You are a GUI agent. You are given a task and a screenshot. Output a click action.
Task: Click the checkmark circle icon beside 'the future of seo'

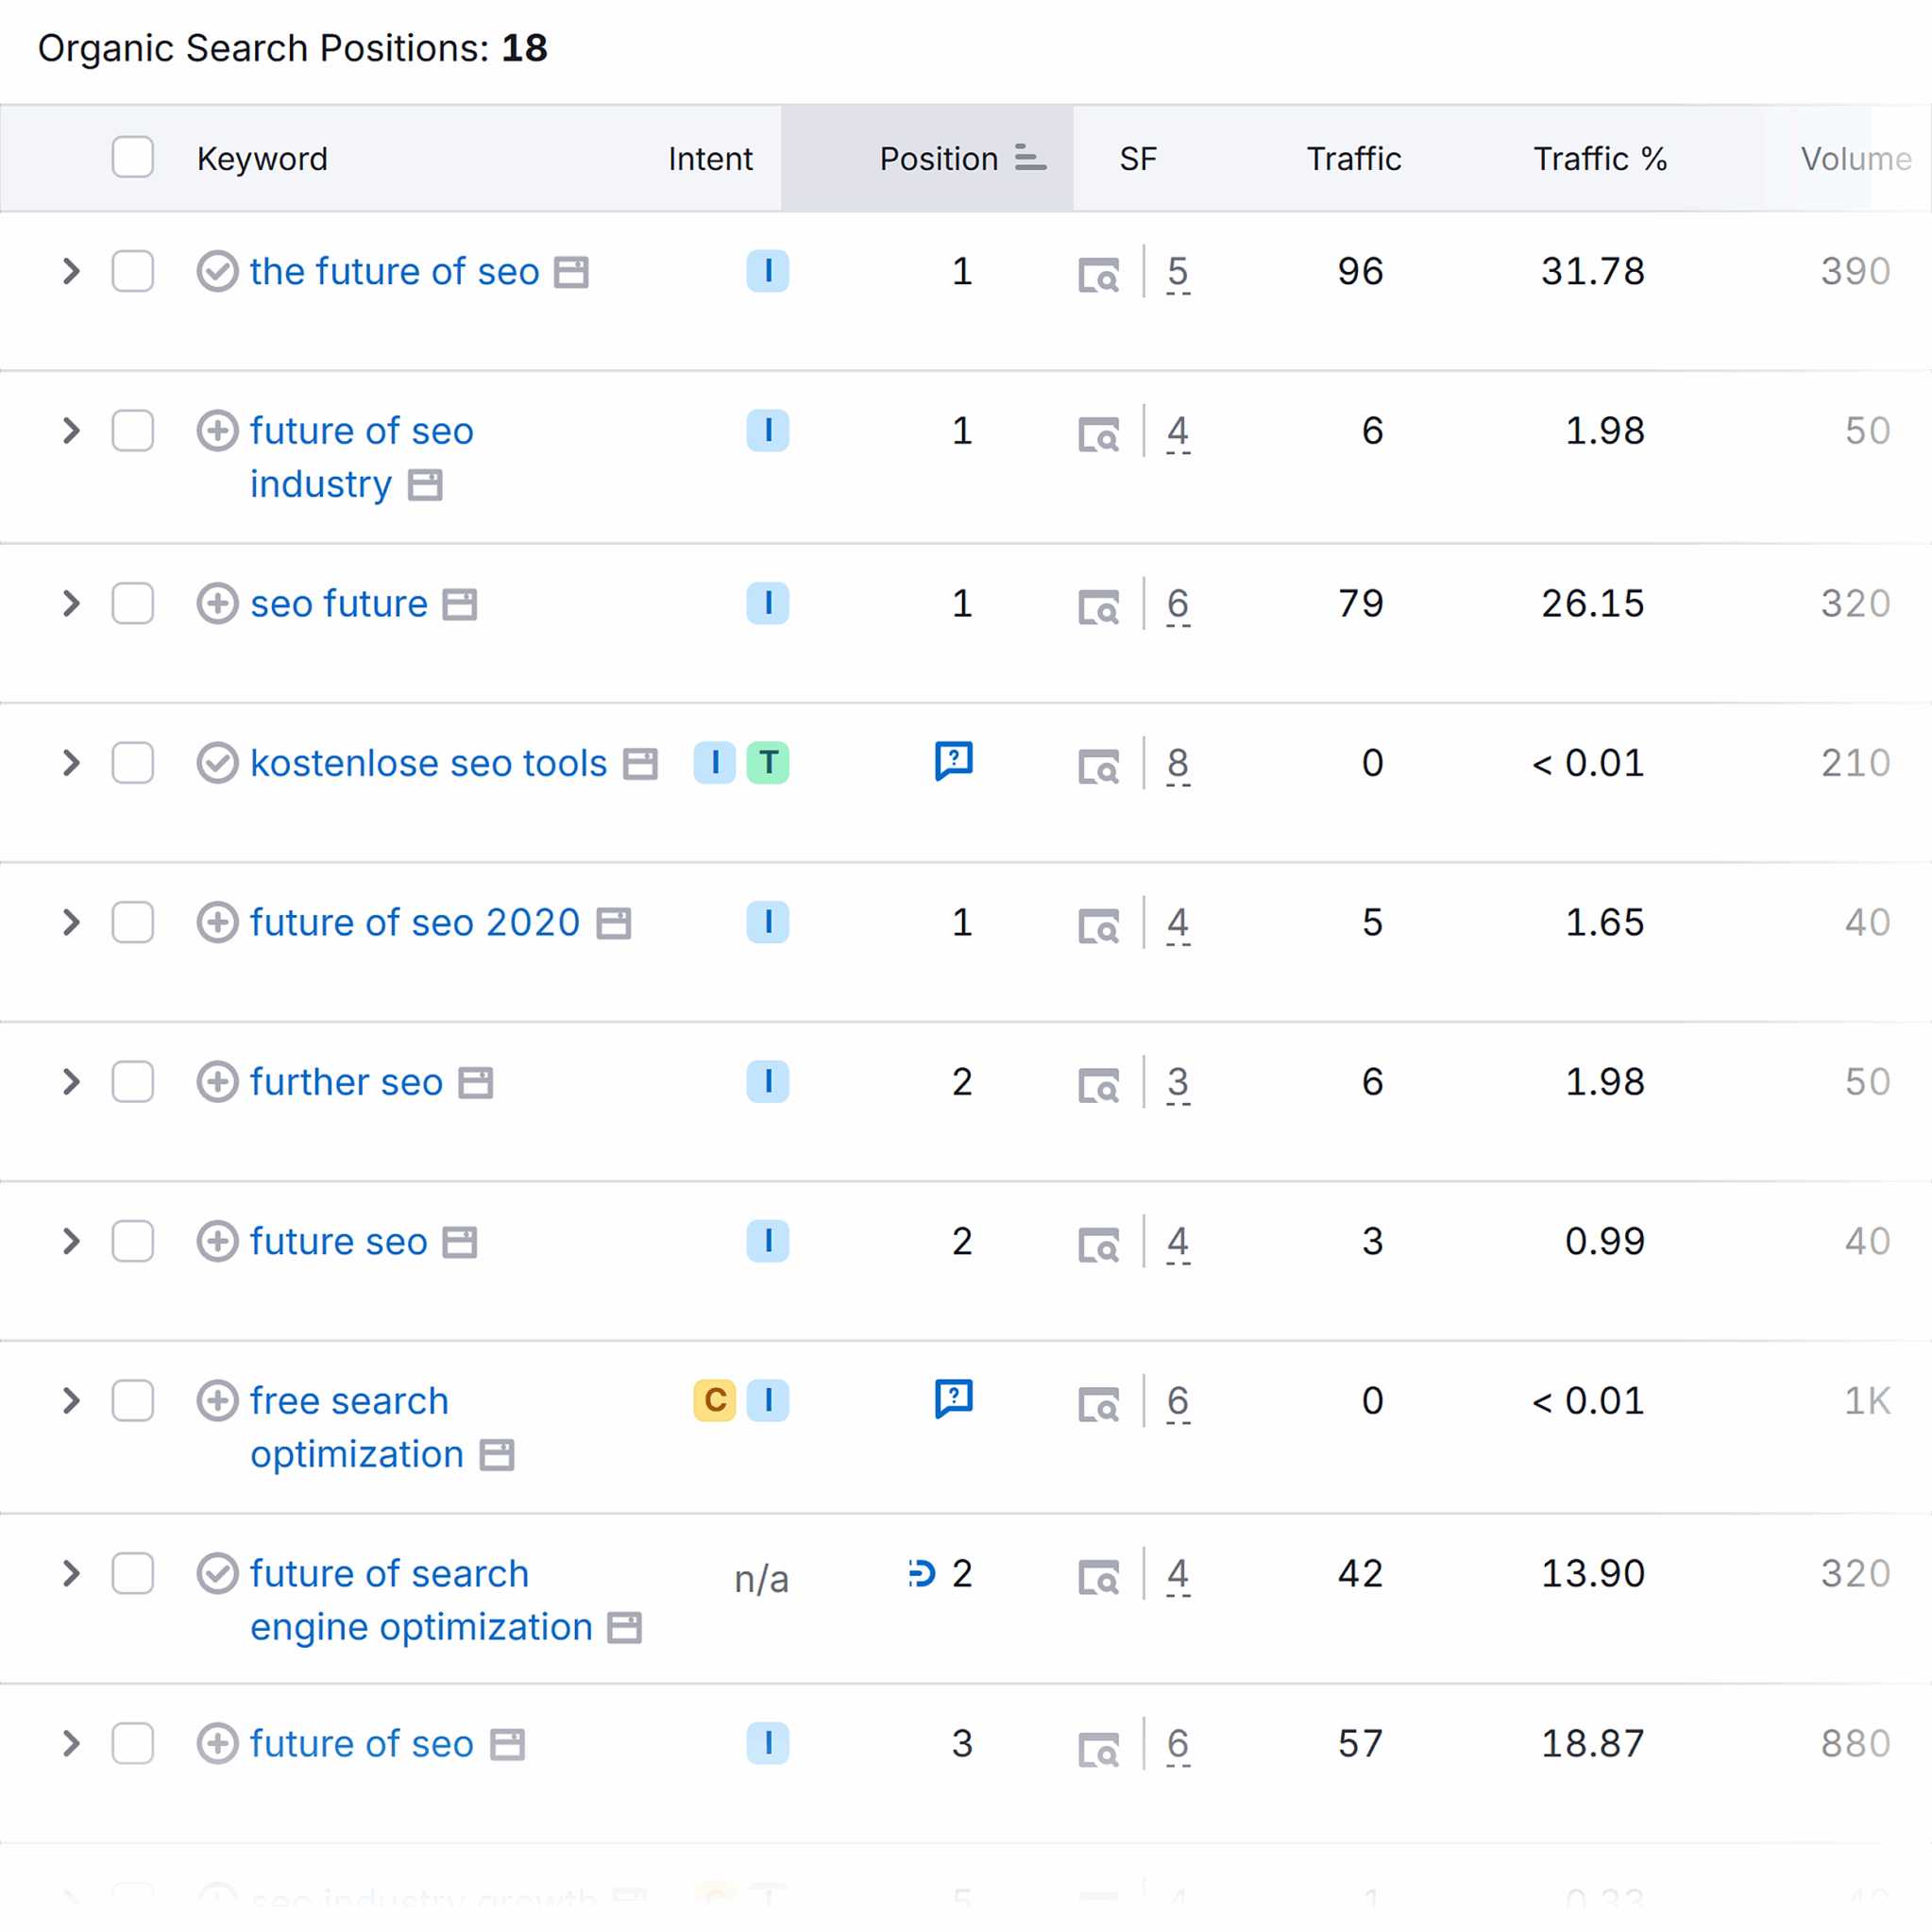tap(217, 272)
